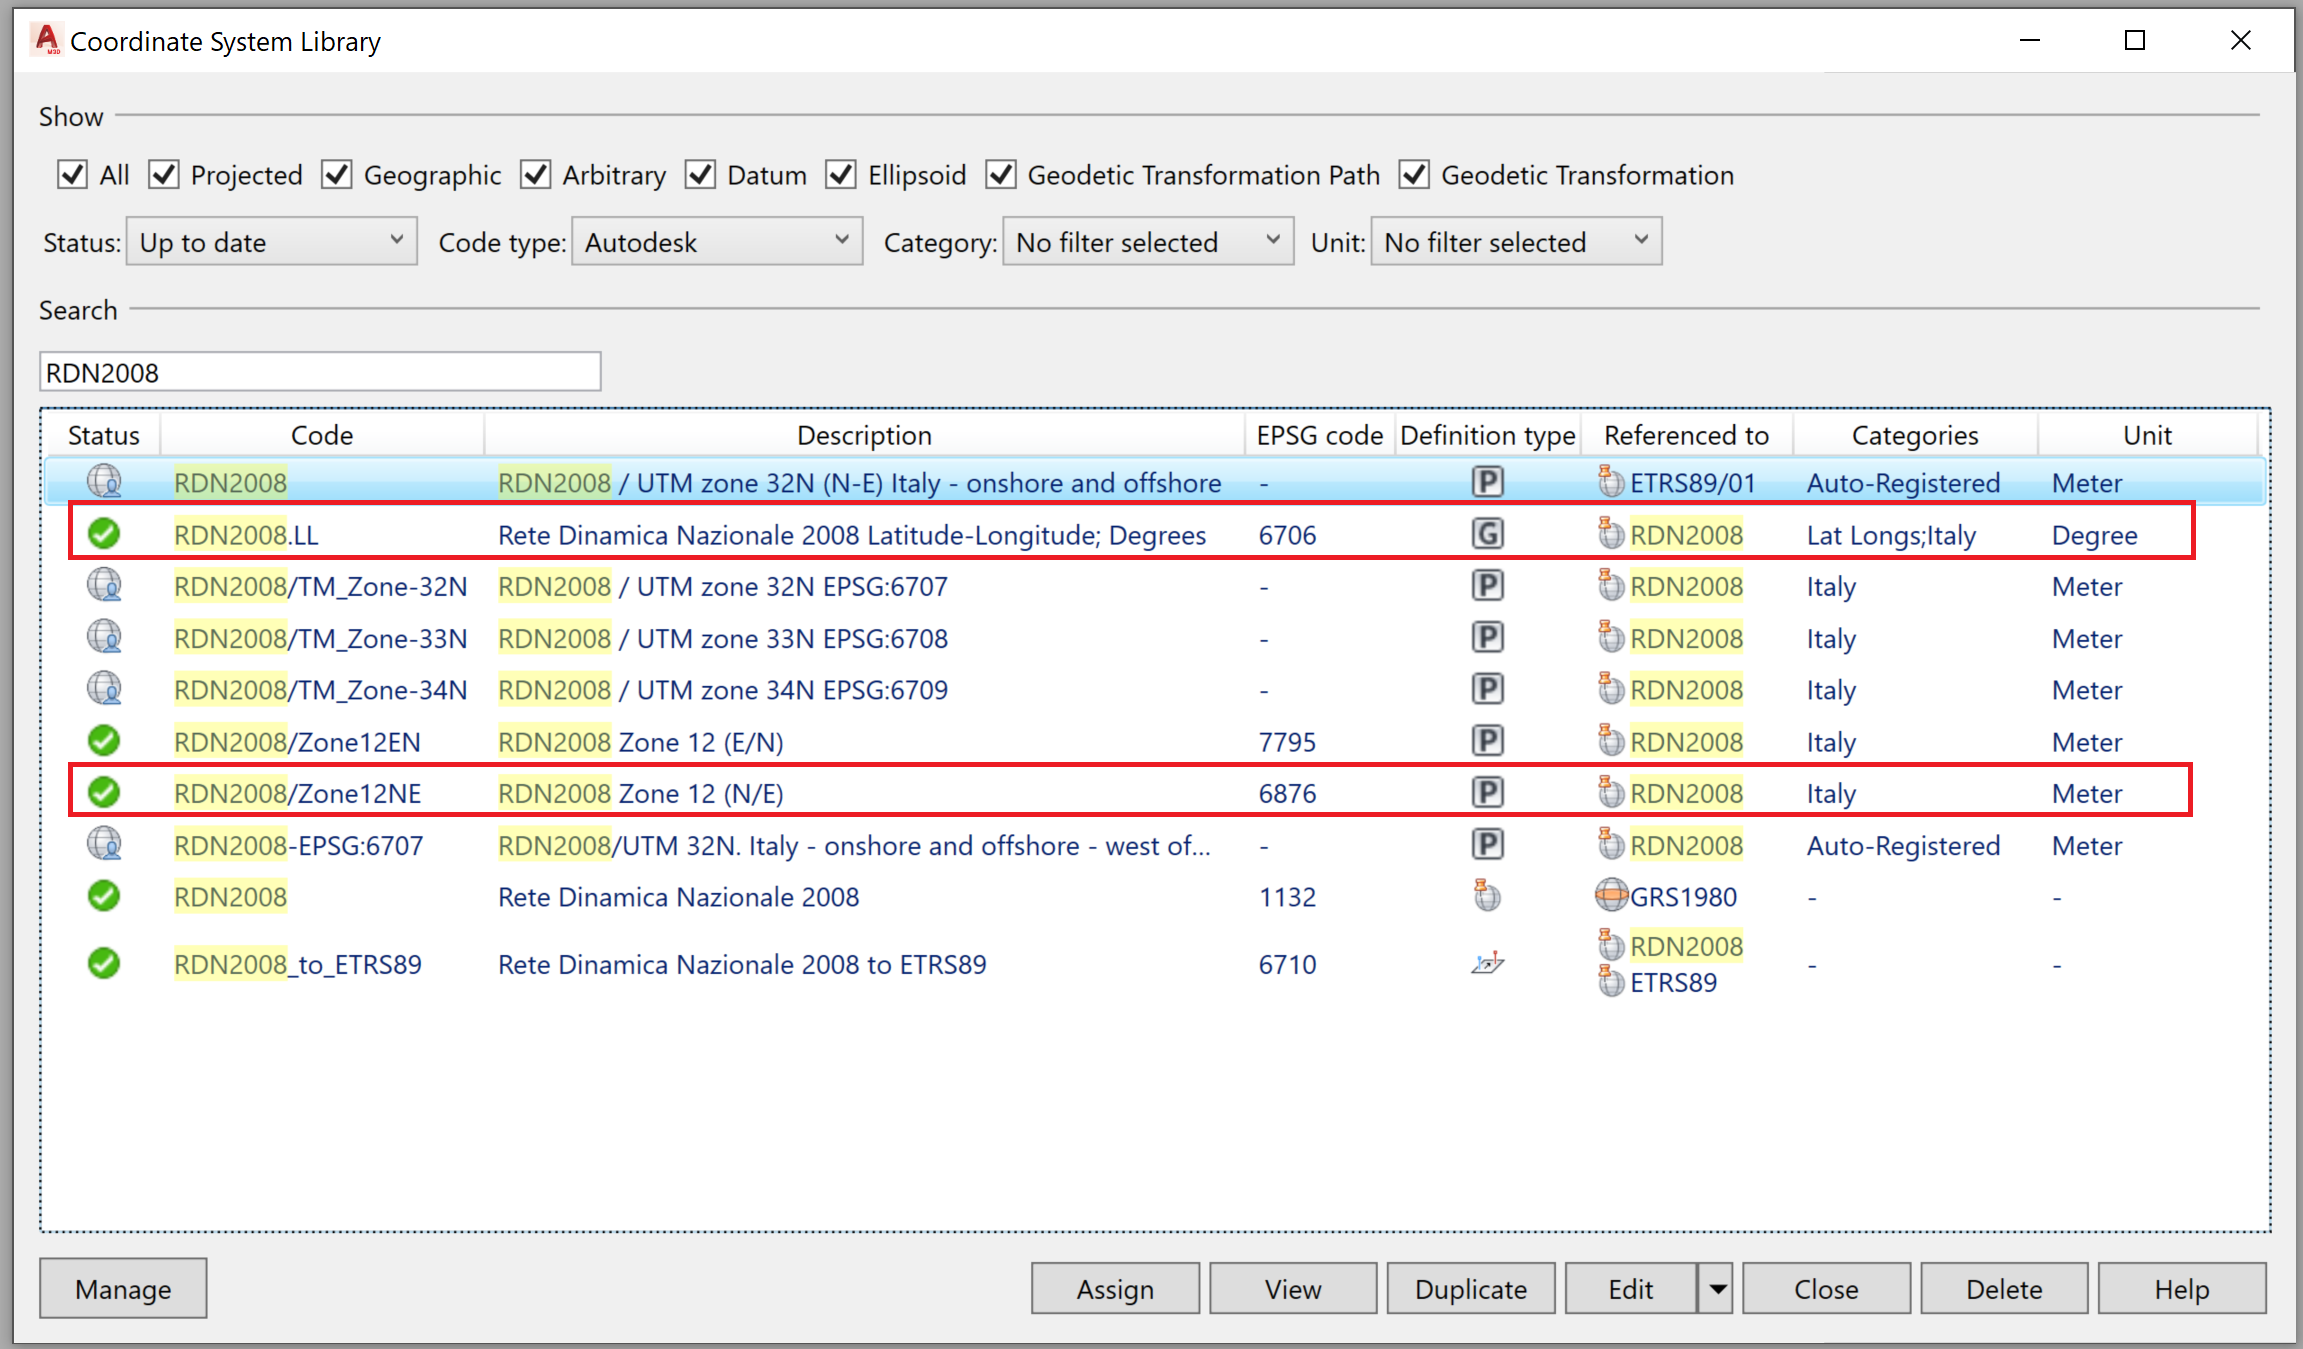2303x1349 pixels.
Task: Sort by the Categories column header
Action: coord(1915,435)
